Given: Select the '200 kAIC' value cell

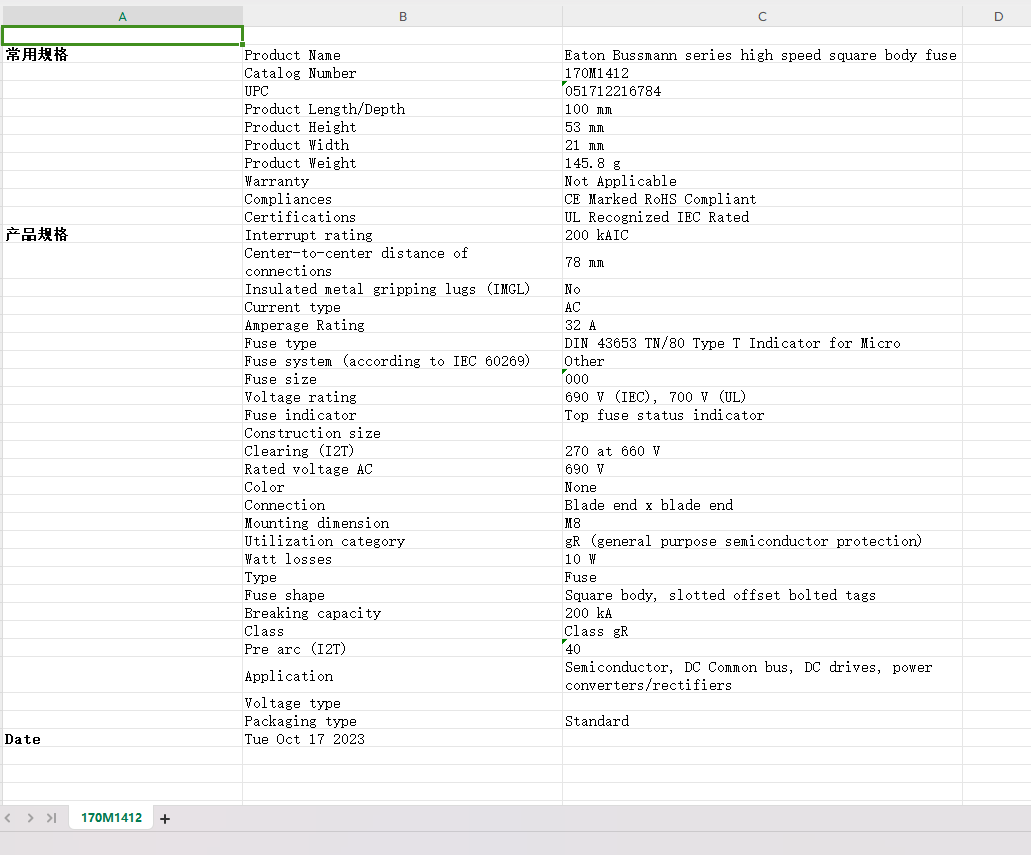Looking at the screenshot, I should 762,235.
